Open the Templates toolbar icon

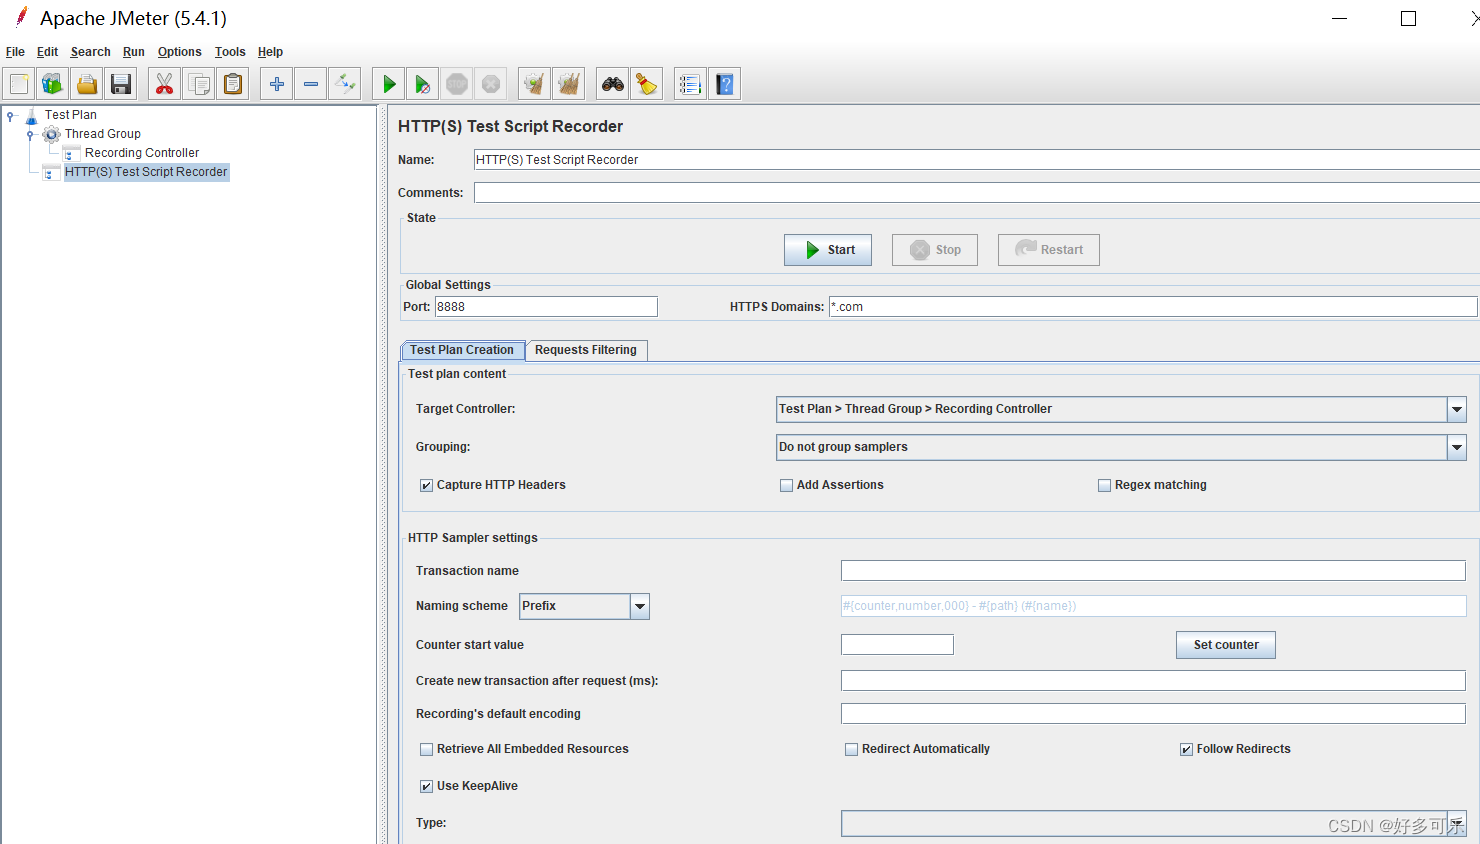click(x=53, y=84)
